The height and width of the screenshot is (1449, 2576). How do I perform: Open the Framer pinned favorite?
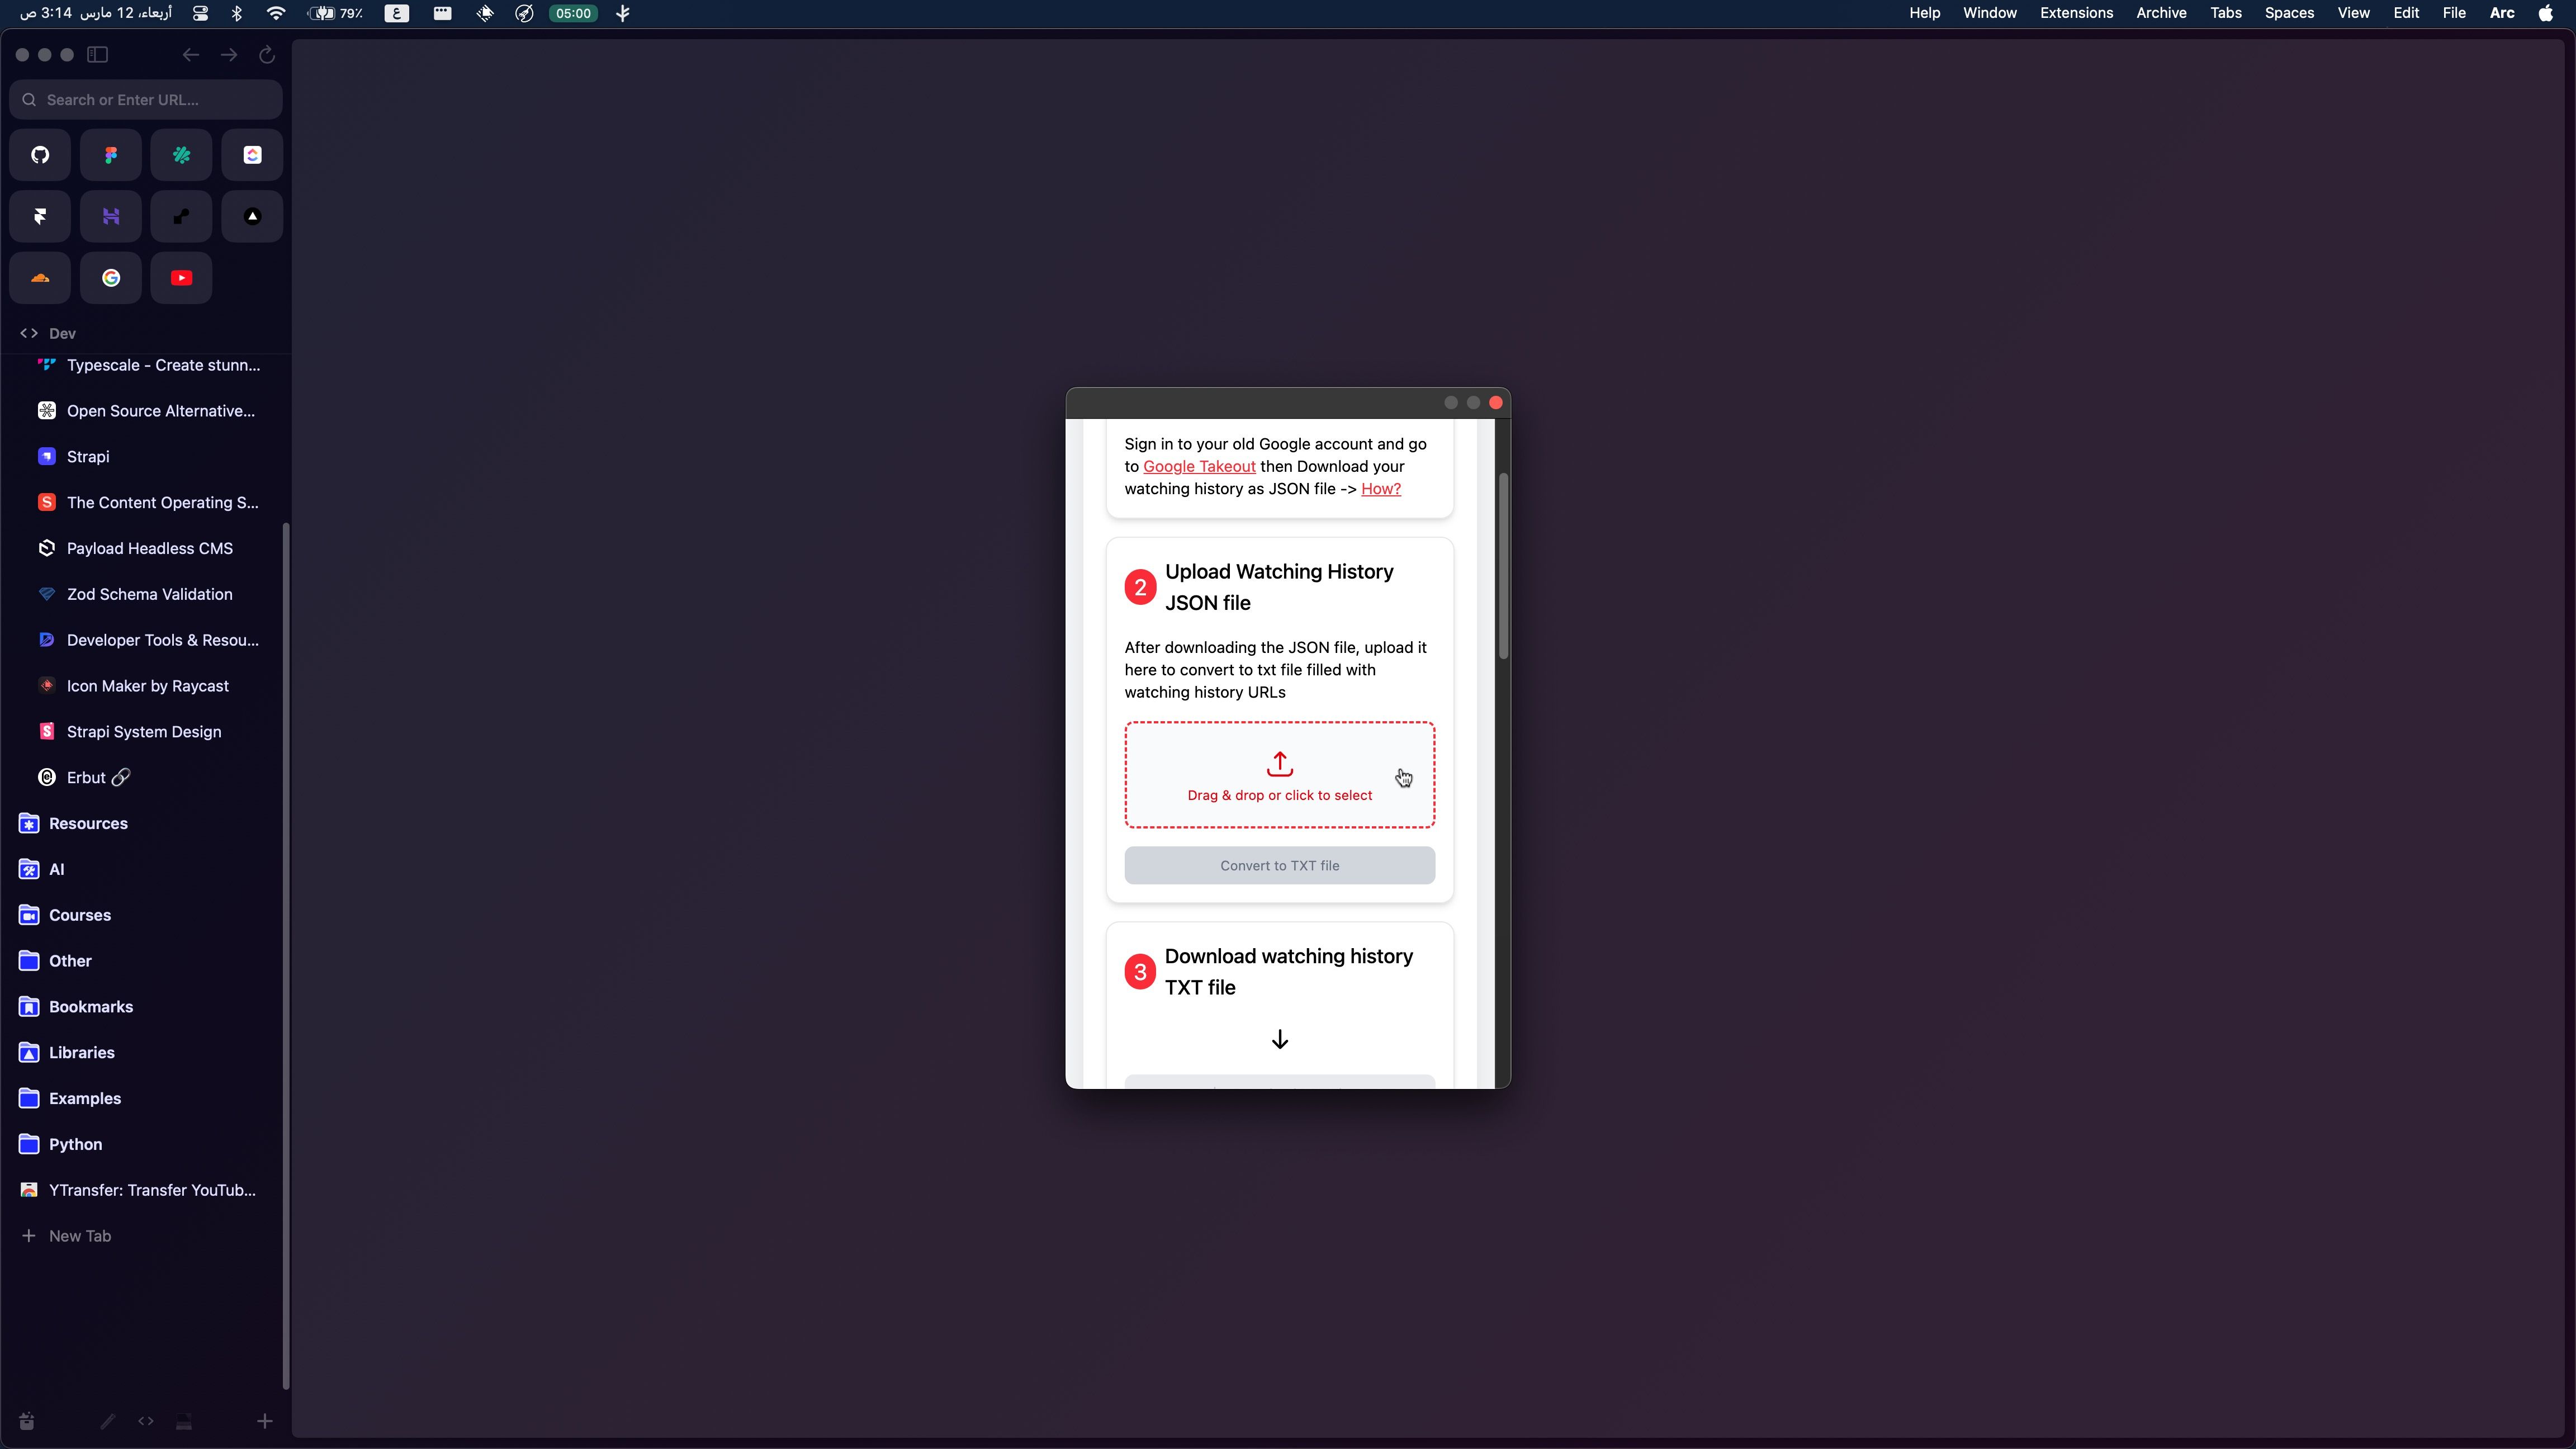40,216
